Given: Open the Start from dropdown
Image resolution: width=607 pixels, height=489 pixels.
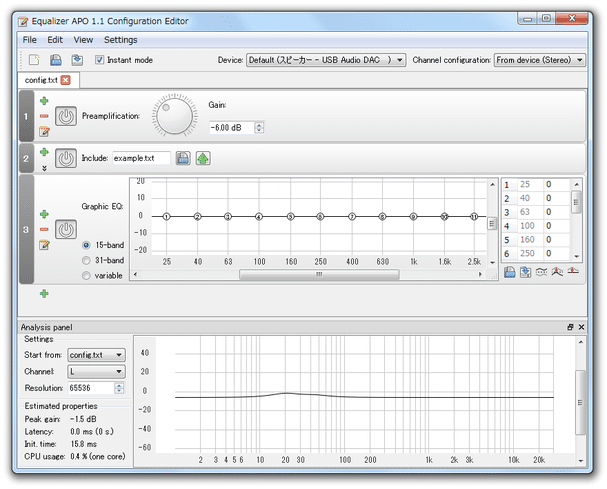Looking at the screenshot, I should click(96, 355).
